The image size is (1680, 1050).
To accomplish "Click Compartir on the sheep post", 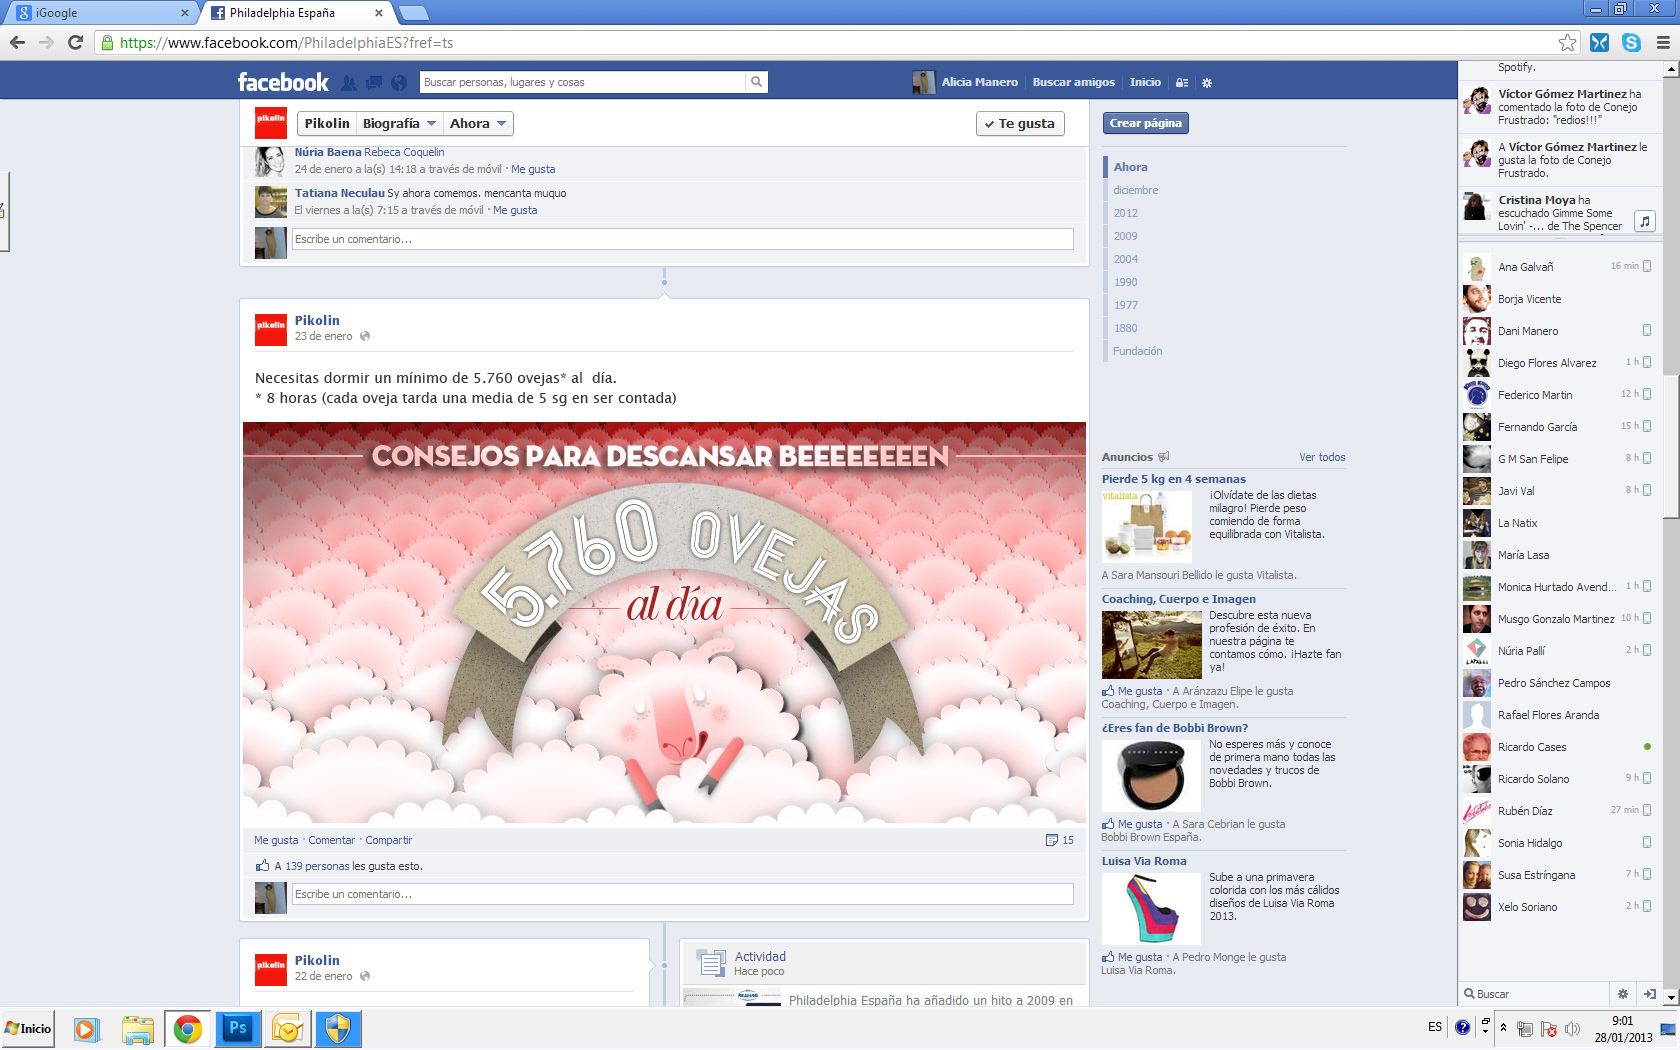I will [389, 840].
